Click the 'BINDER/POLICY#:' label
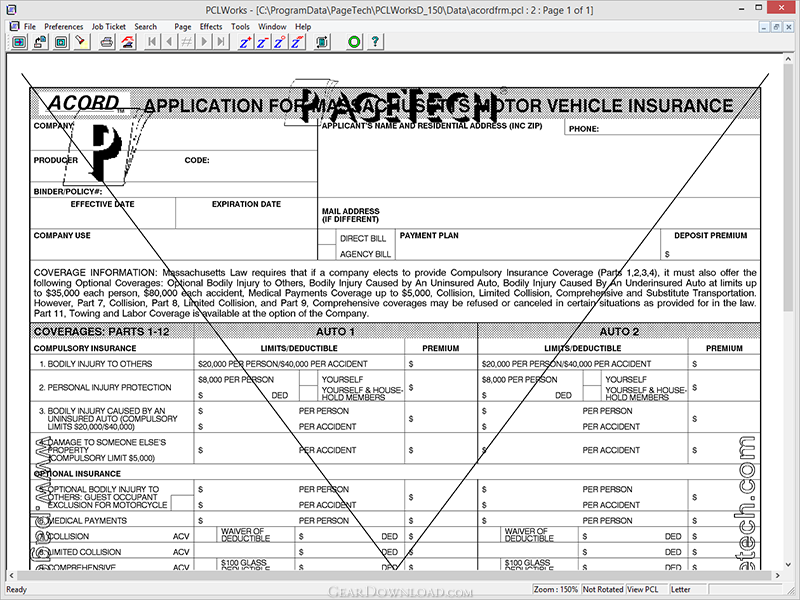Screen dimensions: 800x600 pyautogui.click(x=68, y=191)
